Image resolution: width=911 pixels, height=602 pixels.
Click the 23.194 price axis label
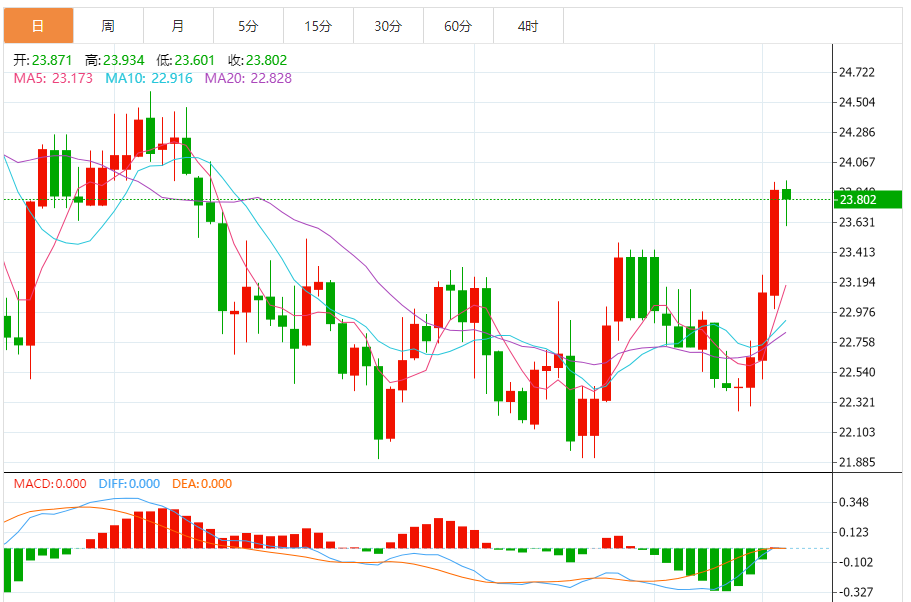pos(857,282)
